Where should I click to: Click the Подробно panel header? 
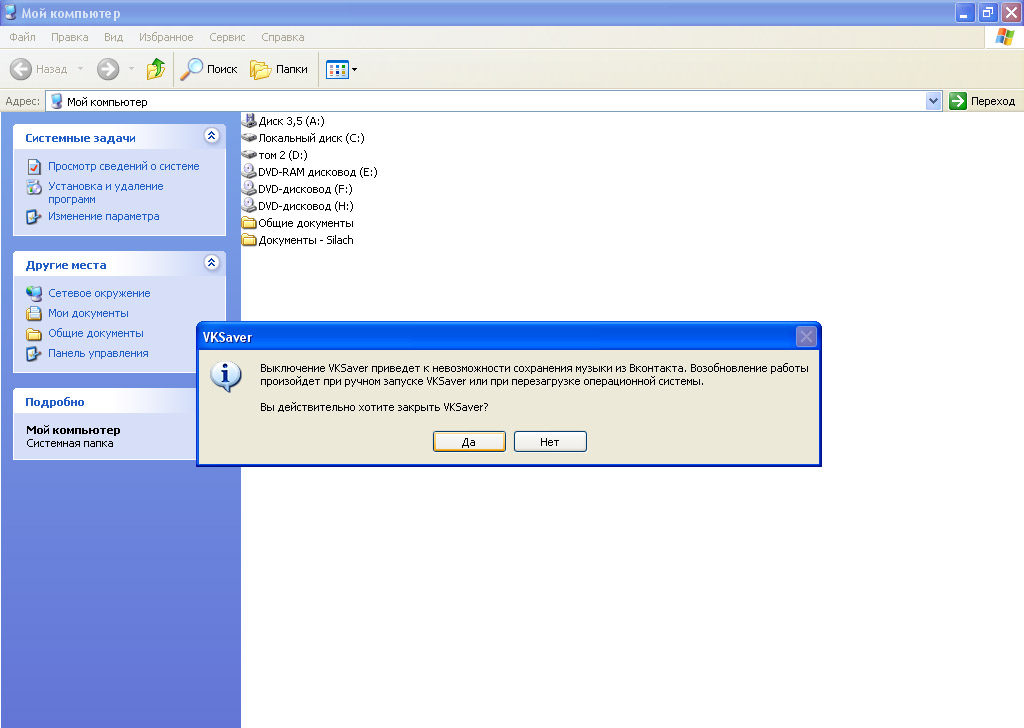coord(104,402)
